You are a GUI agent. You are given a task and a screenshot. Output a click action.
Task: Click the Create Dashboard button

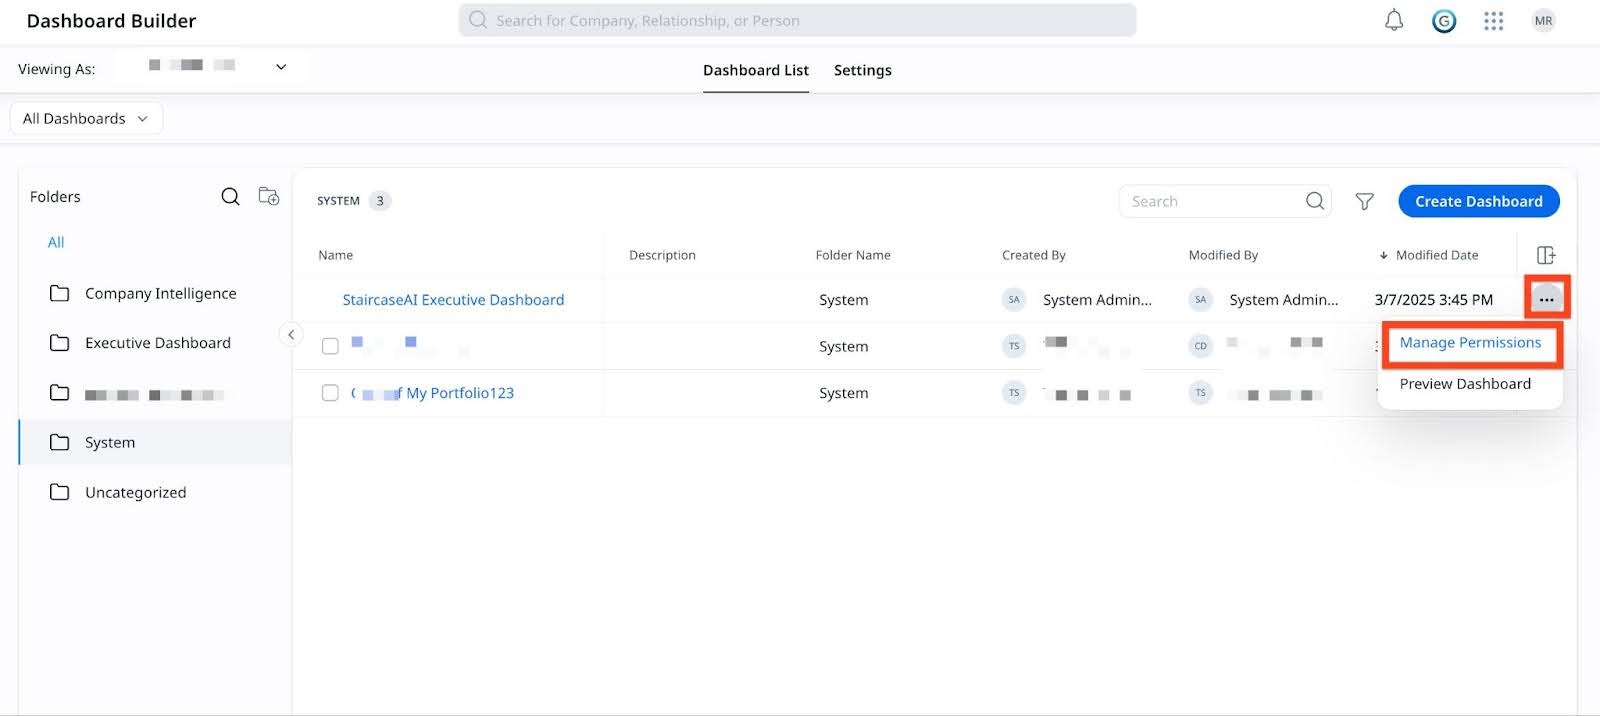pyautogui.click(x=1479, y=201)
